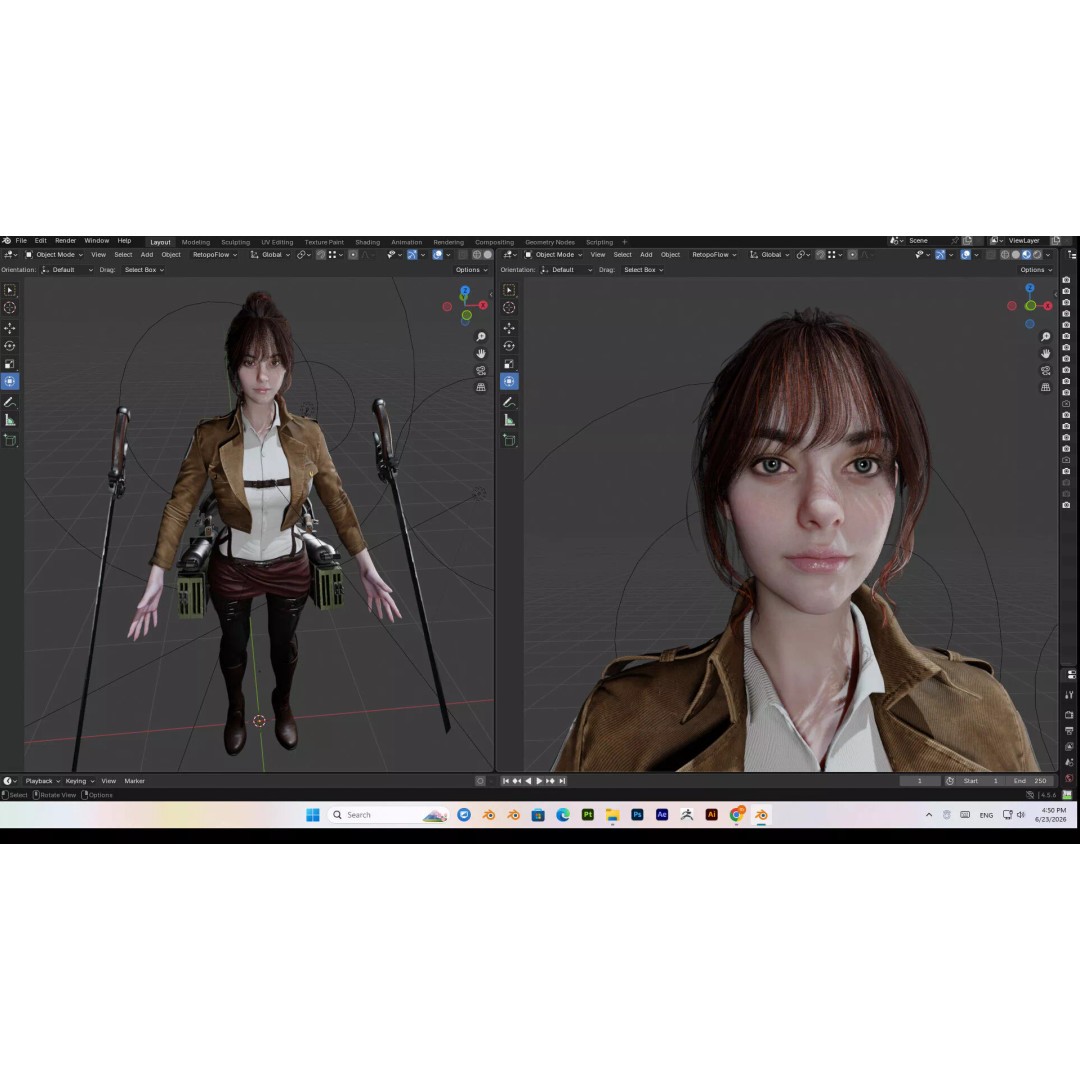Click Marker in timeline header
The height and width of the screenshot is (1080, 1080).
click(134, 781)
